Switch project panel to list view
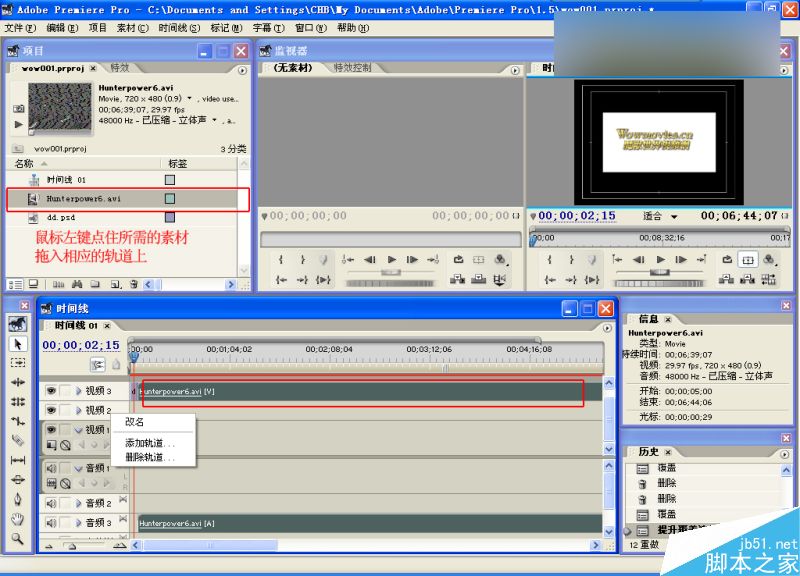The image size is (800, 576). tap(16, 284)
